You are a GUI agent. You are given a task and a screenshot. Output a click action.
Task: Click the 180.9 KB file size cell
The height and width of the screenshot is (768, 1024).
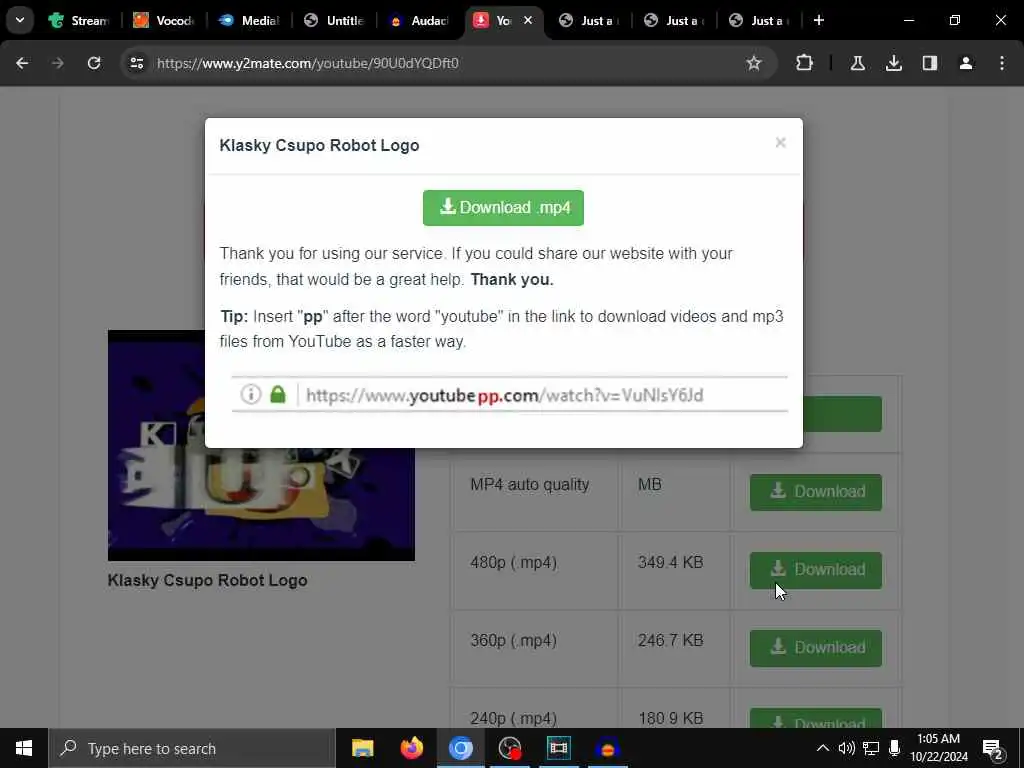[x=671, y=718]
